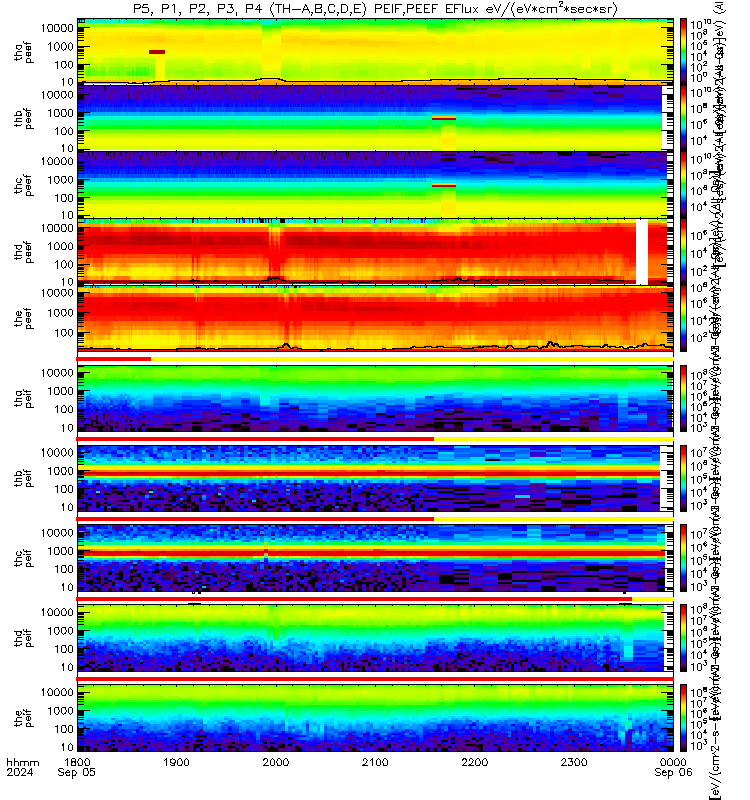The height and width of the screenshot is (800, 750).
Task: Select the tha peif color bar
Action: click(683, 398)
